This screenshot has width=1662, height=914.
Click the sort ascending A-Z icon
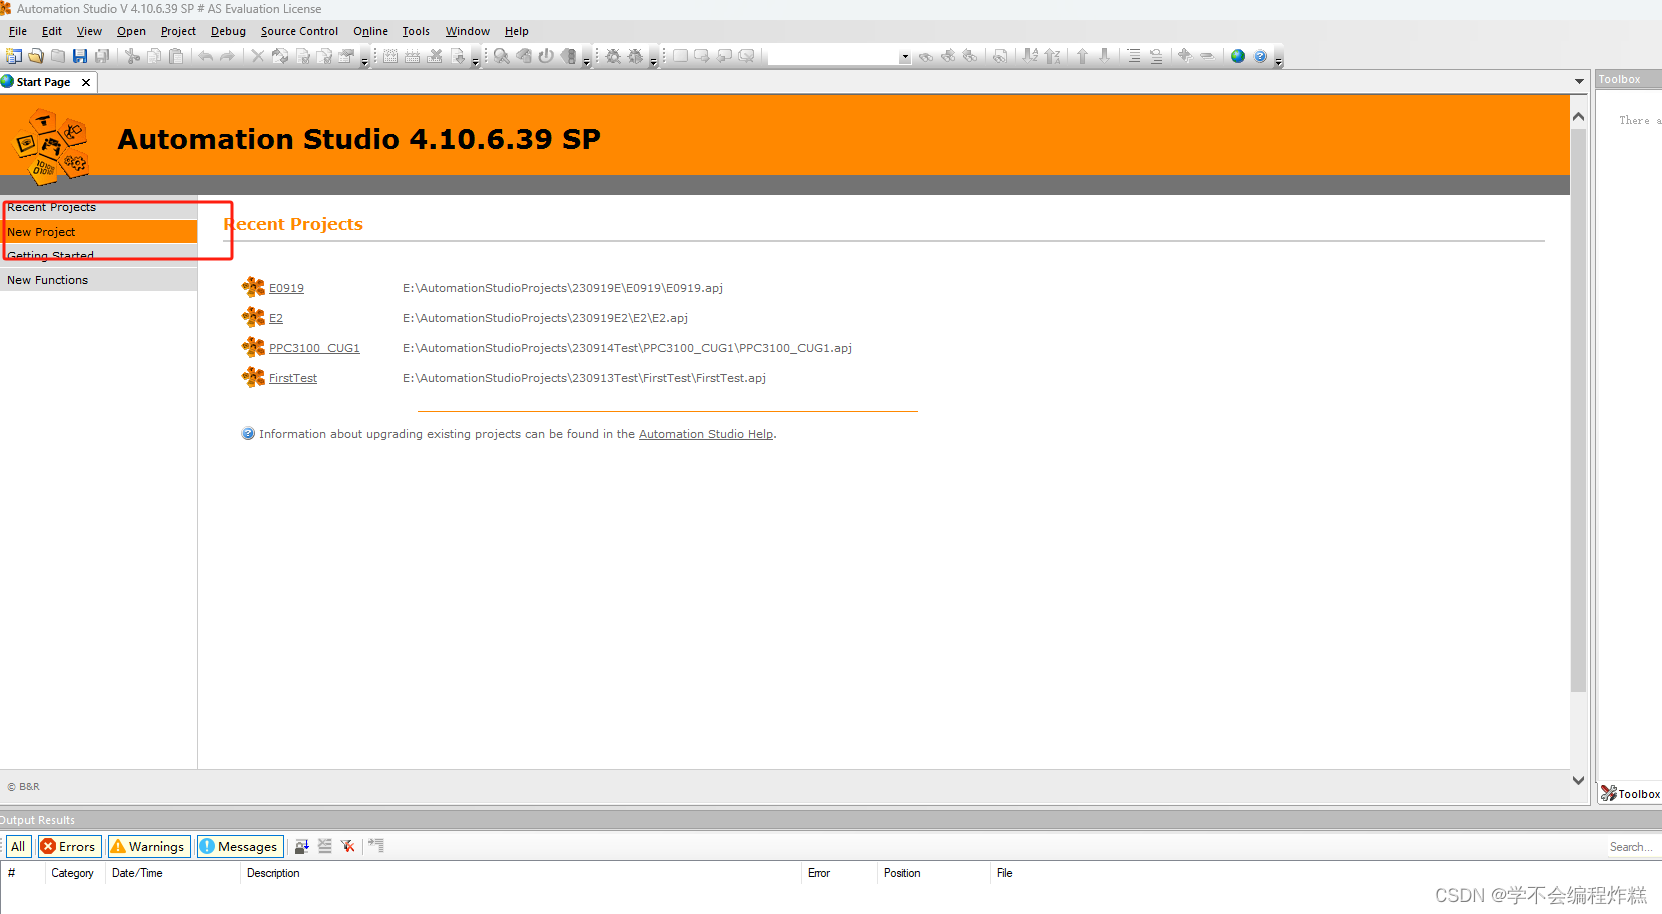click(x=1030, y=56)
